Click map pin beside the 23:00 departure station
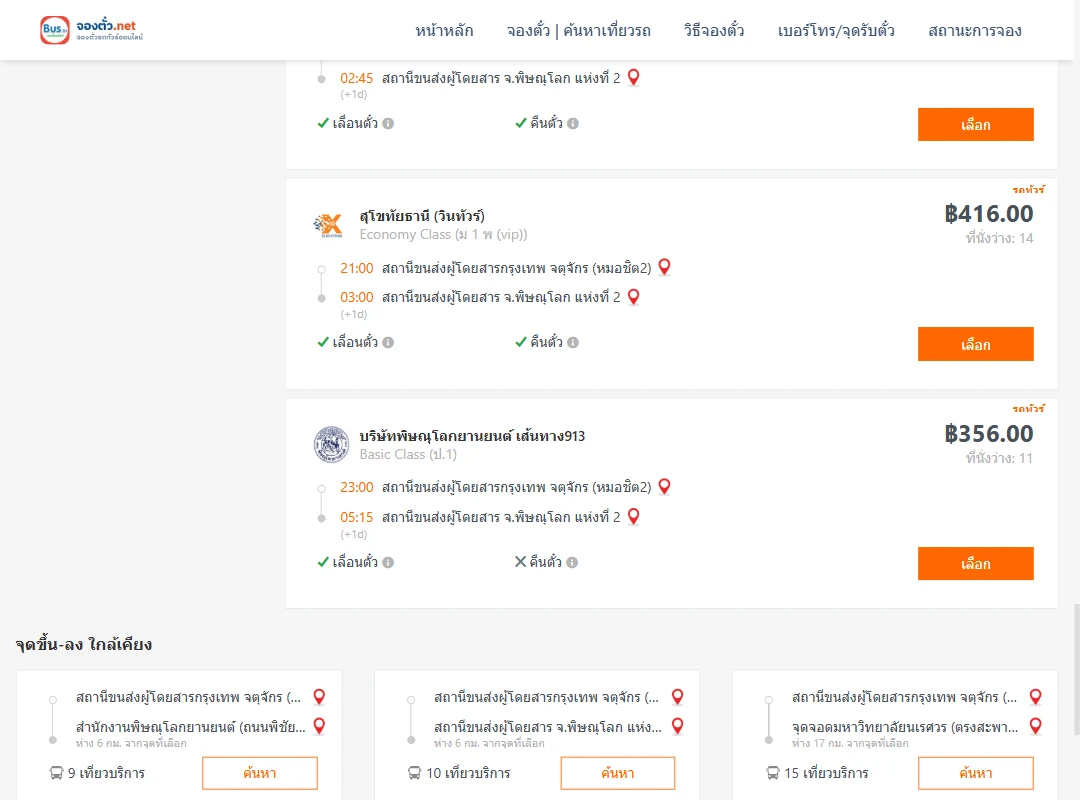This screenshot has height=800, width=1080. (665, 486)
